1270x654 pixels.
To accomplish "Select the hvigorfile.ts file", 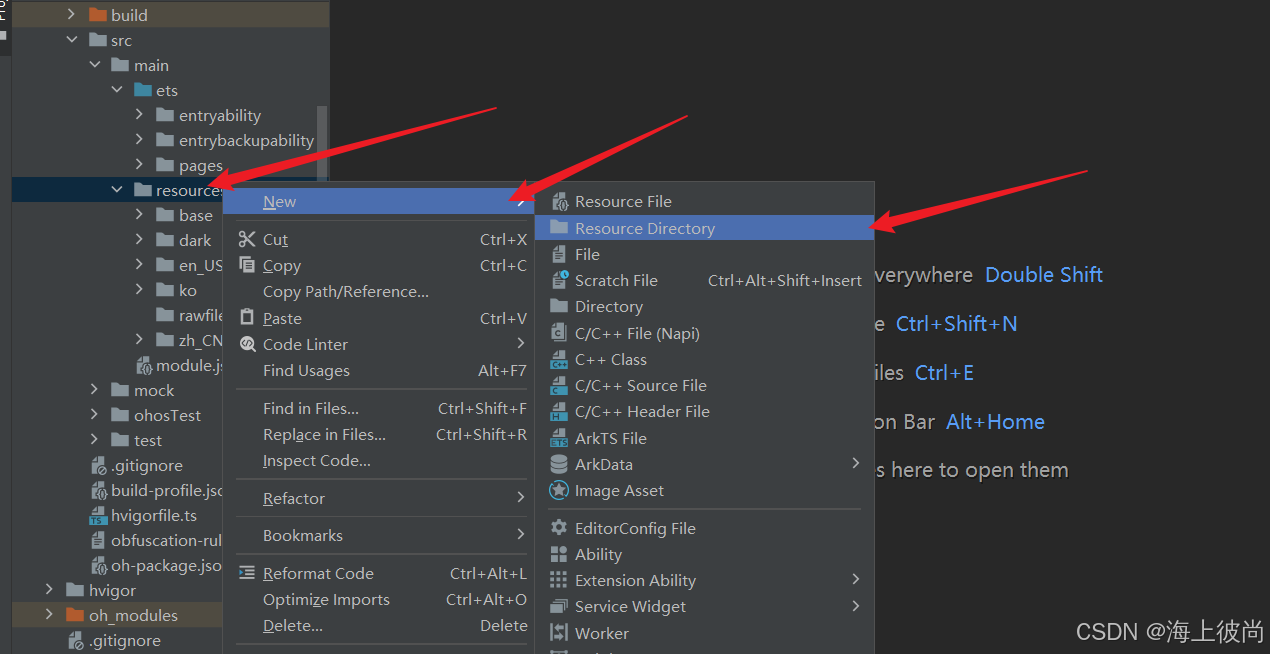I will click(154, 515).
